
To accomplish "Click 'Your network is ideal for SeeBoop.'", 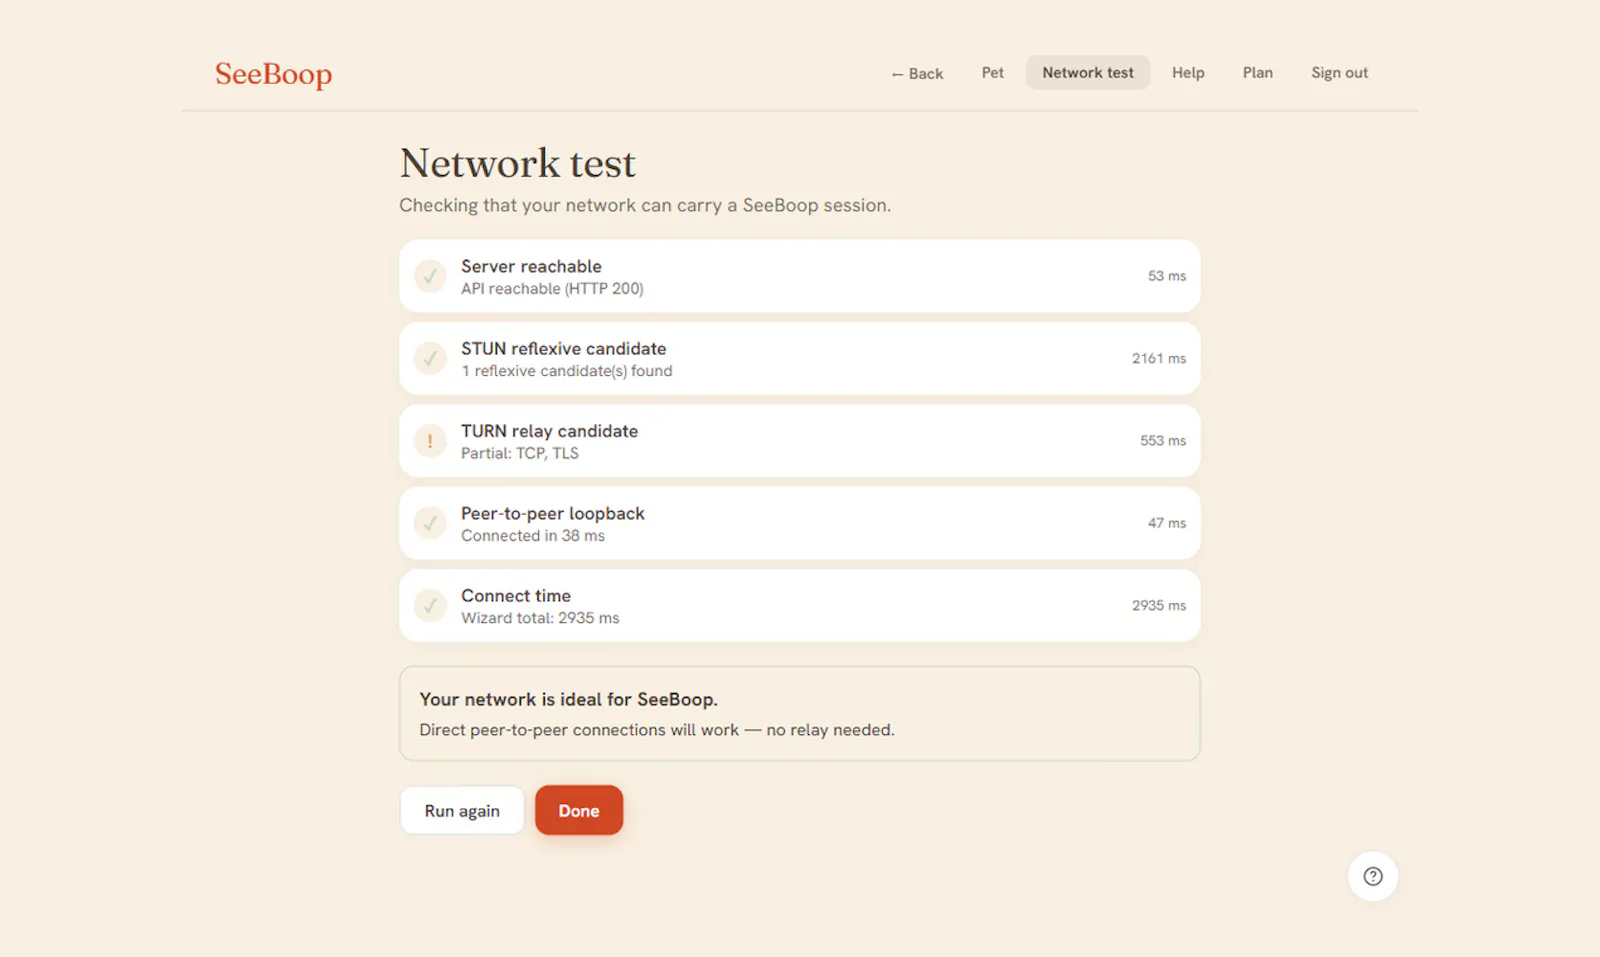I will tap(568, 699).
